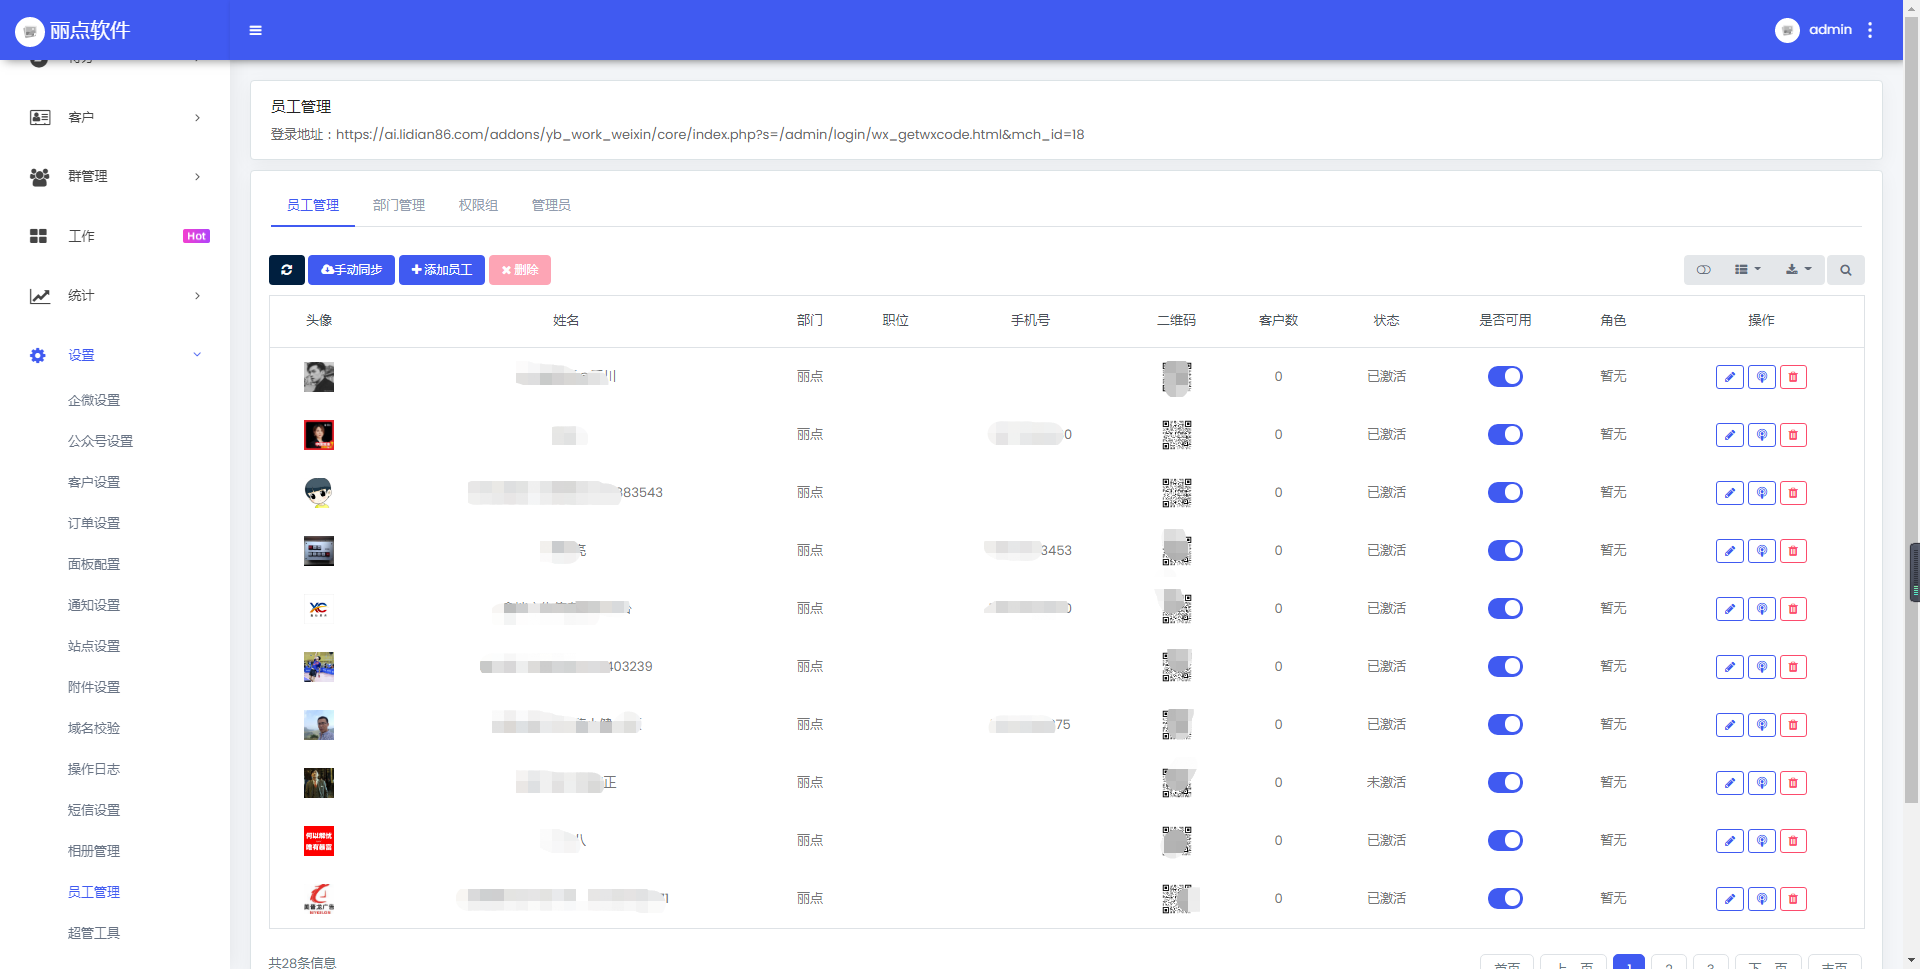Click the pencil edit icon in the 未激活 row
The image size is (1920, 969).
tap(1730, 783)
